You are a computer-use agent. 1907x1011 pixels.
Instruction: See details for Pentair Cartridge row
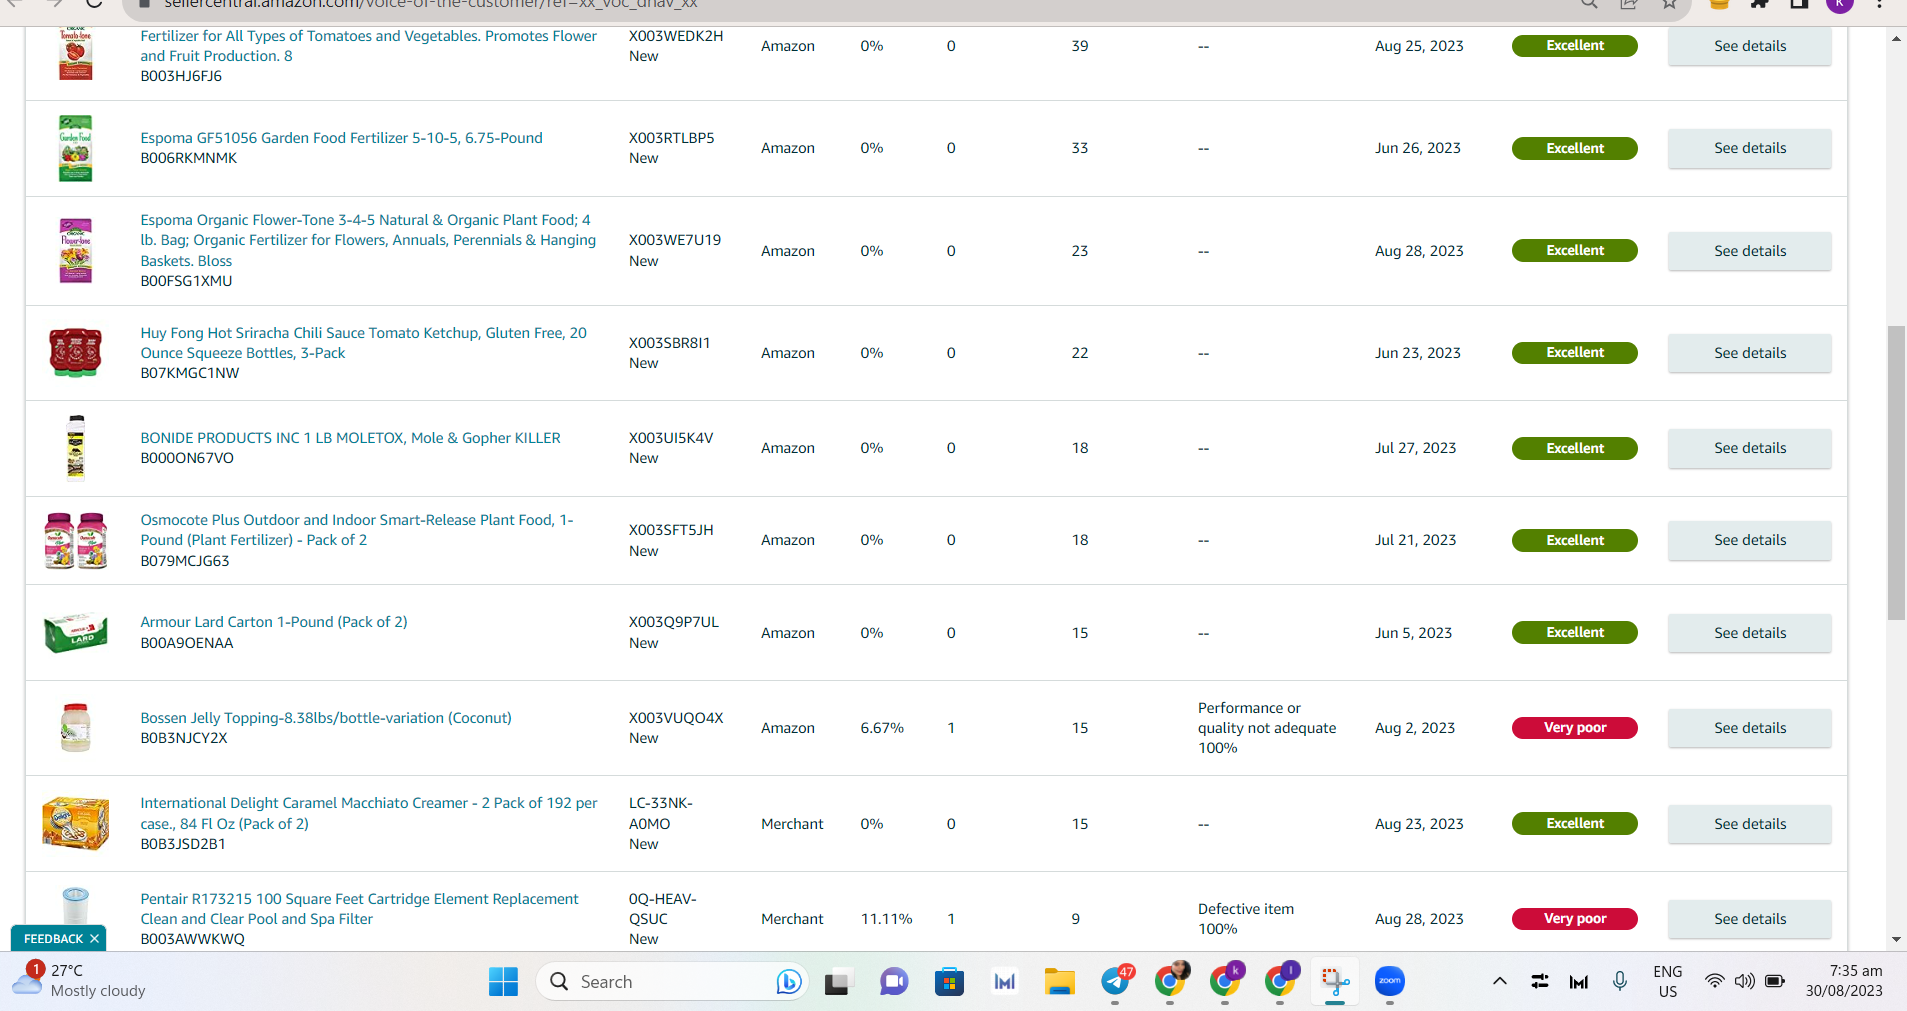pos(1749,919)
